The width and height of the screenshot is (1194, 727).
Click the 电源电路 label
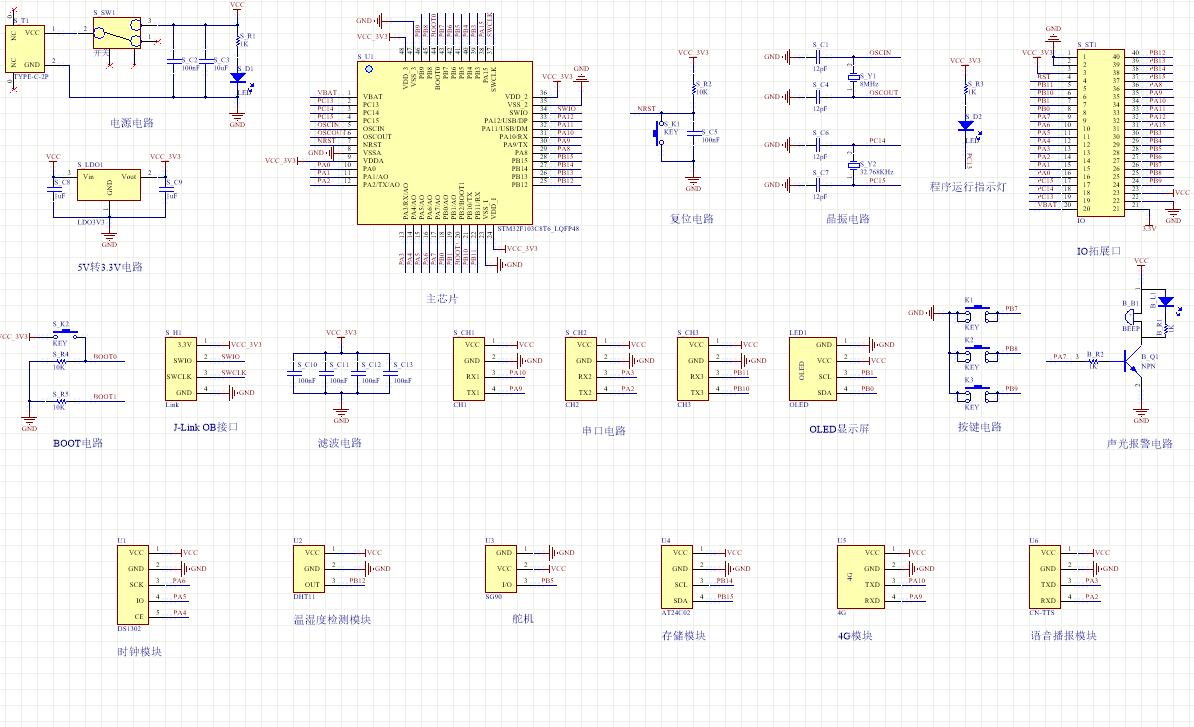132,123
